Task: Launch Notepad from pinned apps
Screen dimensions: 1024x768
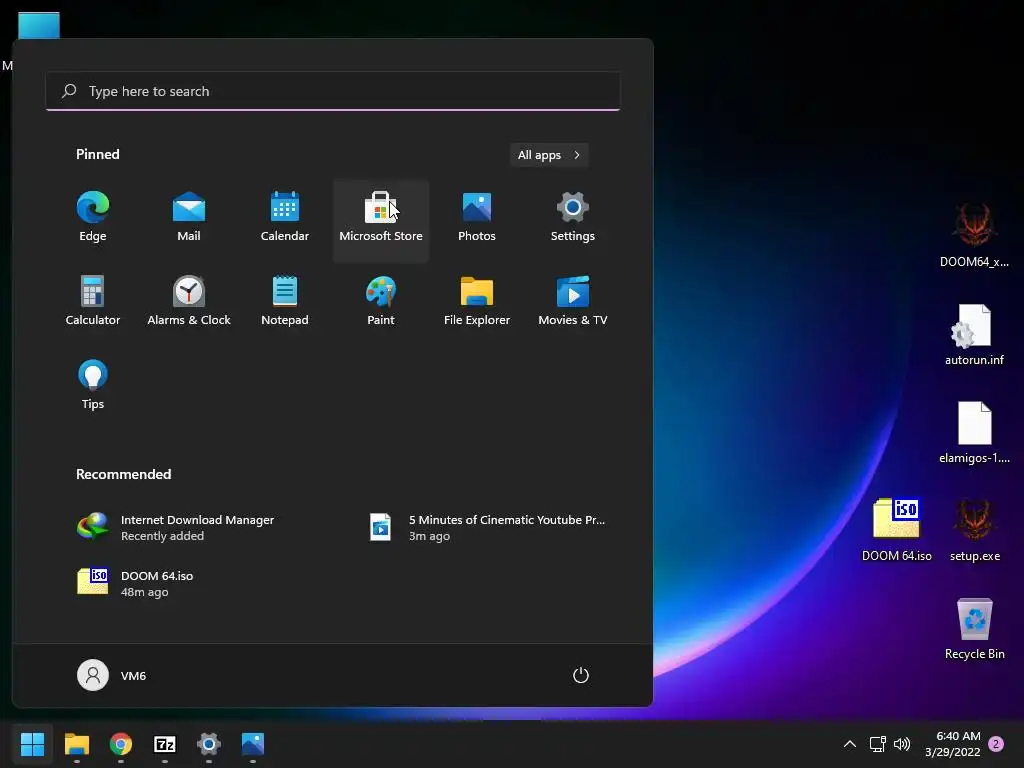Action: [285, 302]
